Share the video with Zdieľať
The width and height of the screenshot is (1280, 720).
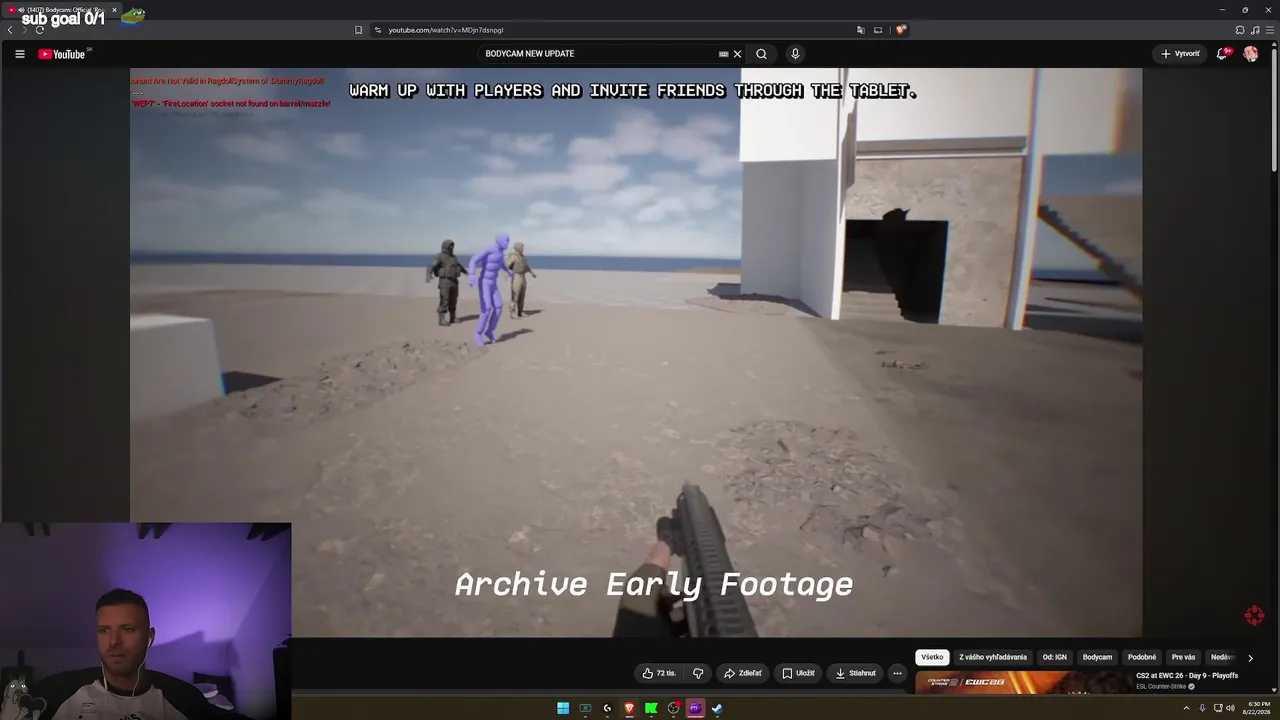(x=743, y=673)
